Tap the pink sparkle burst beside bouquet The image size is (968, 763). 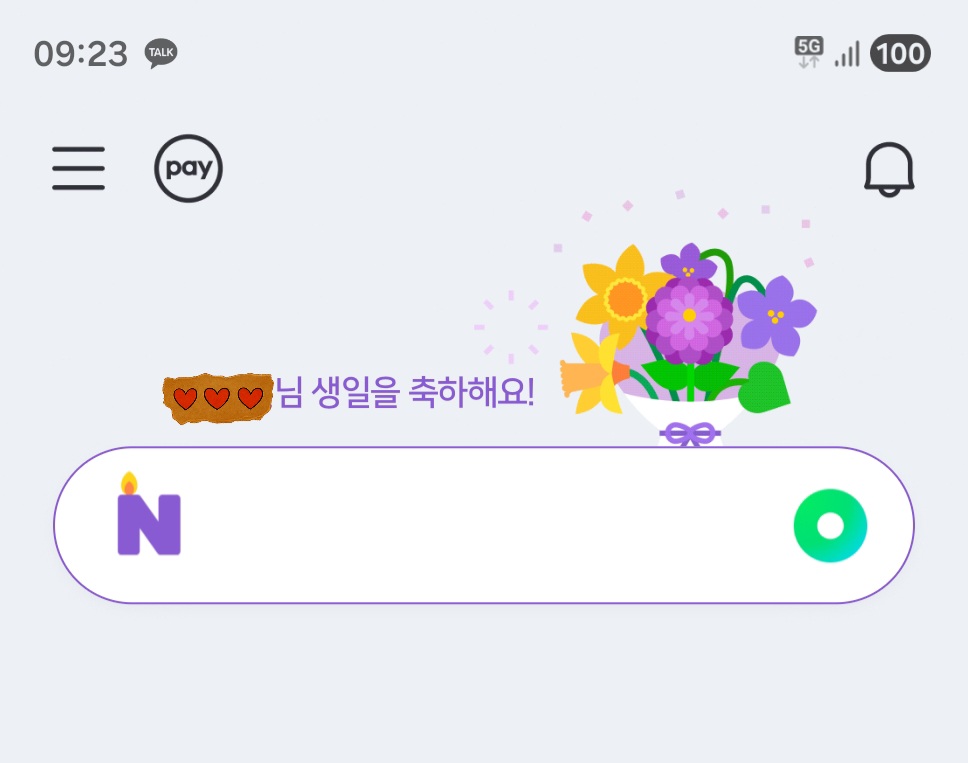511,327
